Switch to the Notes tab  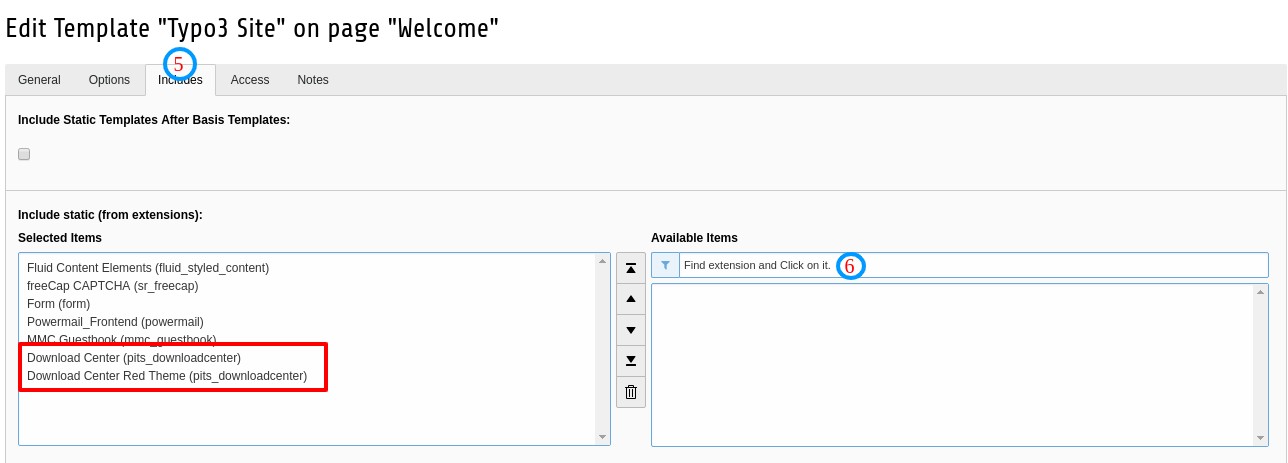tap(313, 80)
